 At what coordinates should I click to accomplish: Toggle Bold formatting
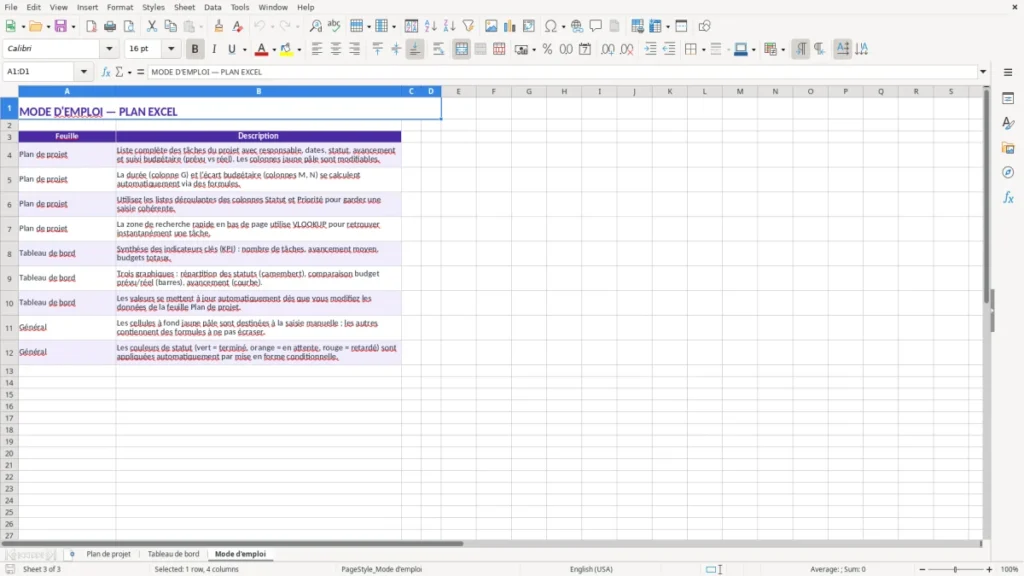(x=195, y=49)
